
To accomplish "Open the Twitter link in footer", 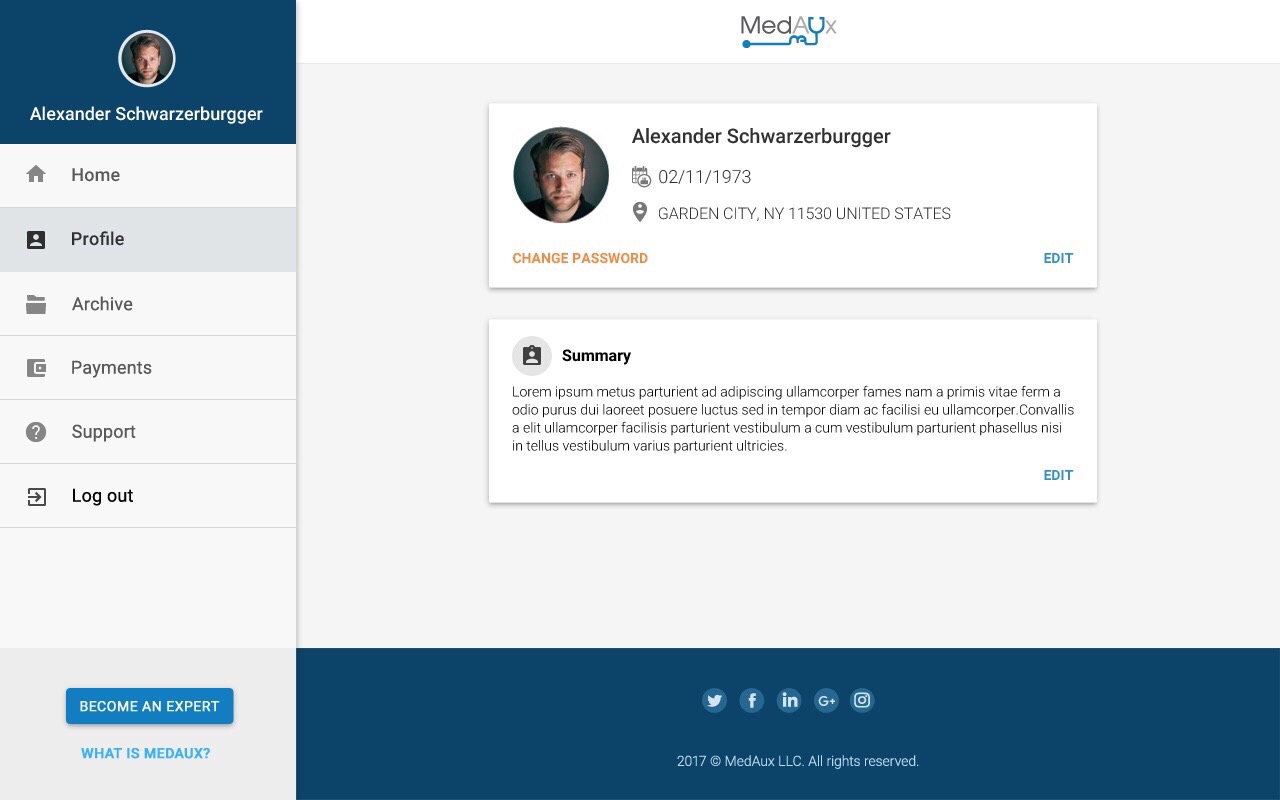I will (x=714, y=701).
